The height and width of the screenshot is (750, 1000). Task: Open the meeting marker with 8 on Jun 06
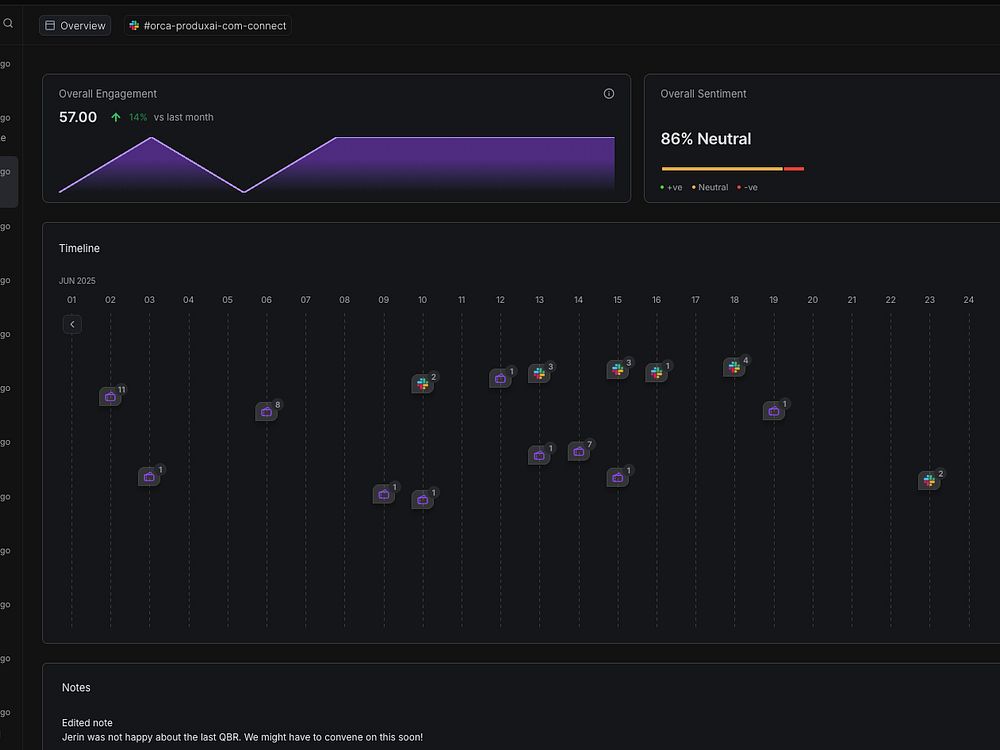pos(266,411)
